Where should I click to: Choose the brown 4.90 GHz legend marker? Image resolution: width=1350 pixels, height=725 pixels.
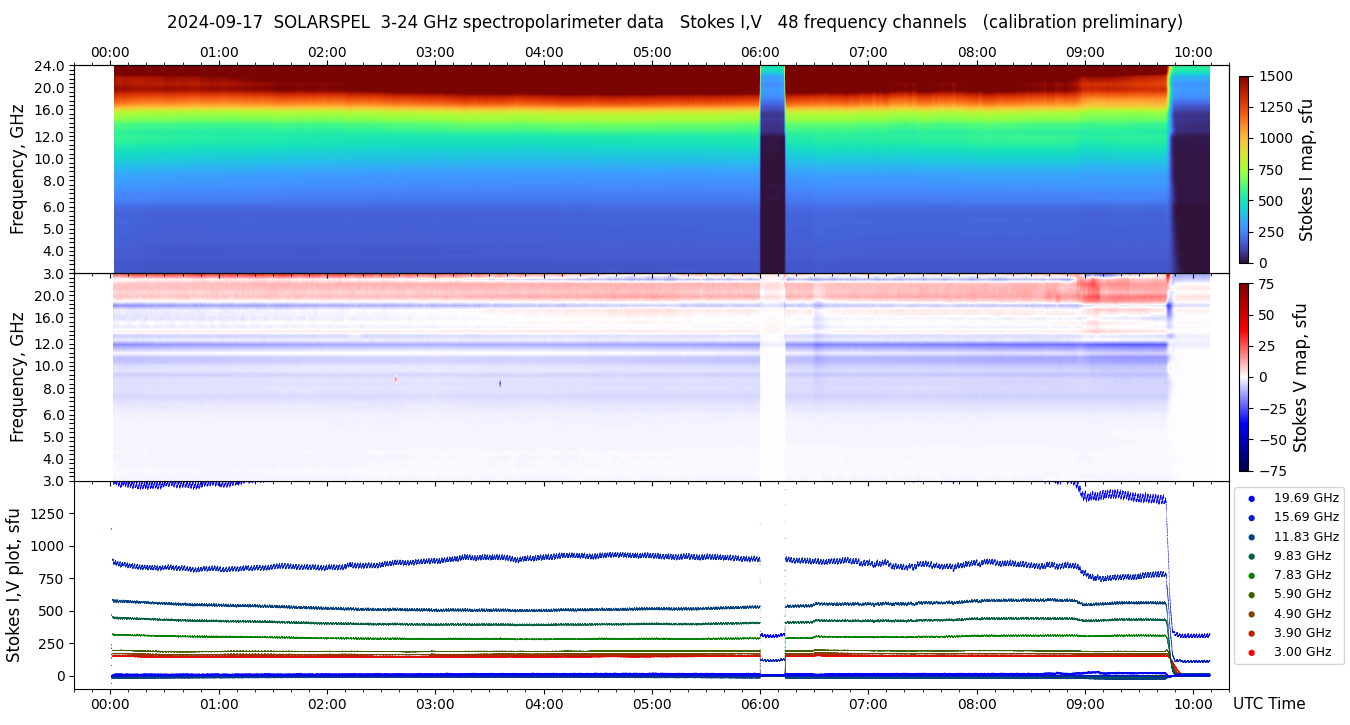point(1251,614)
